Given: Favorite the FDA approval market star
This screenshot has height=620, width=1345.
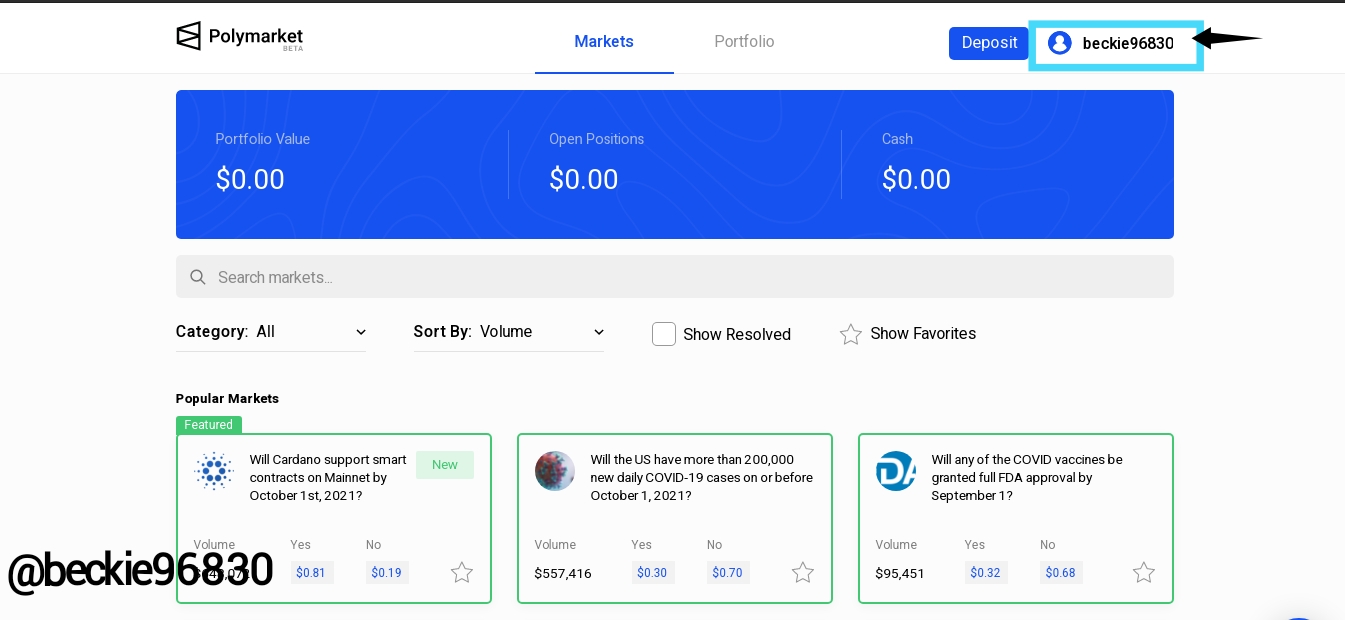Looking at the screenshot, I should [1144, 572].
